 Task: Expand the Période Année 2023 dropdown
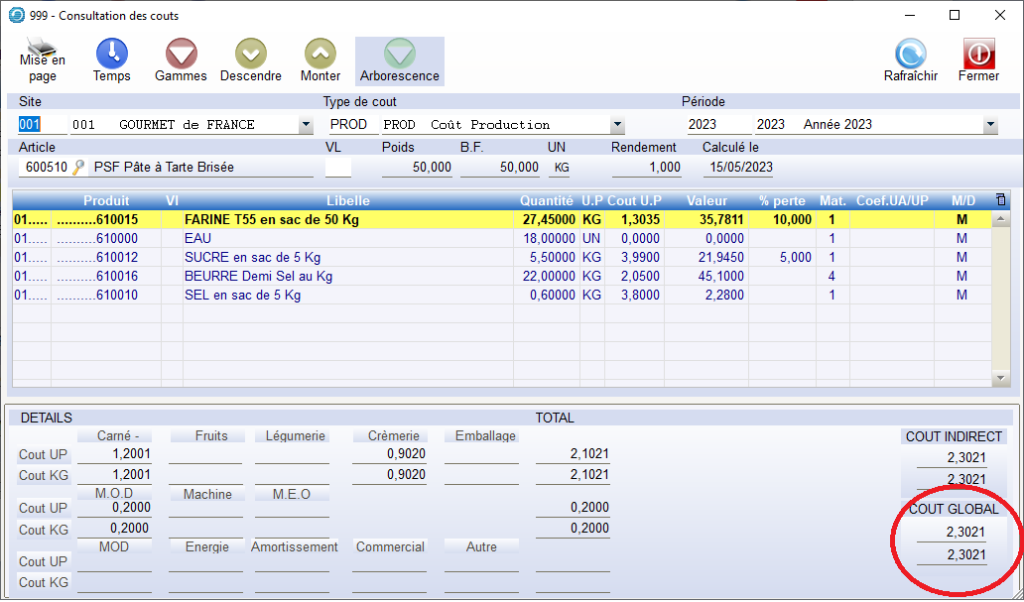pyautogui.click(x=990, y=126)
